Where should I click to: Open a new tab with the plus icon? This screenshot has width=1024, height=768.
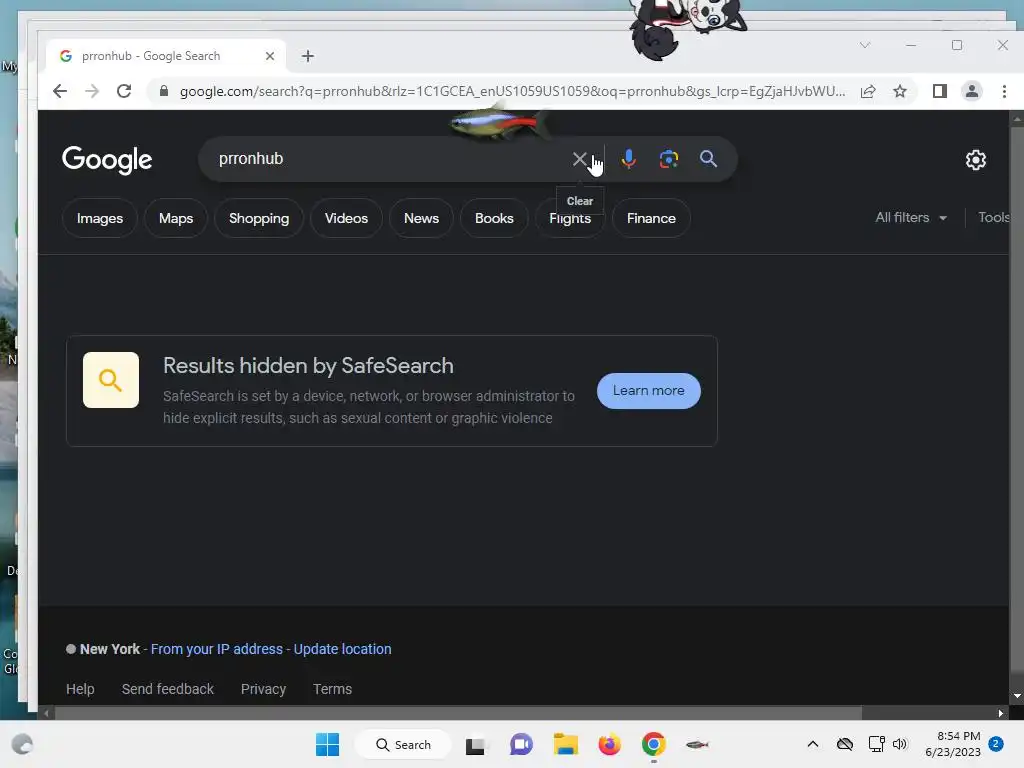pos(308,56)
